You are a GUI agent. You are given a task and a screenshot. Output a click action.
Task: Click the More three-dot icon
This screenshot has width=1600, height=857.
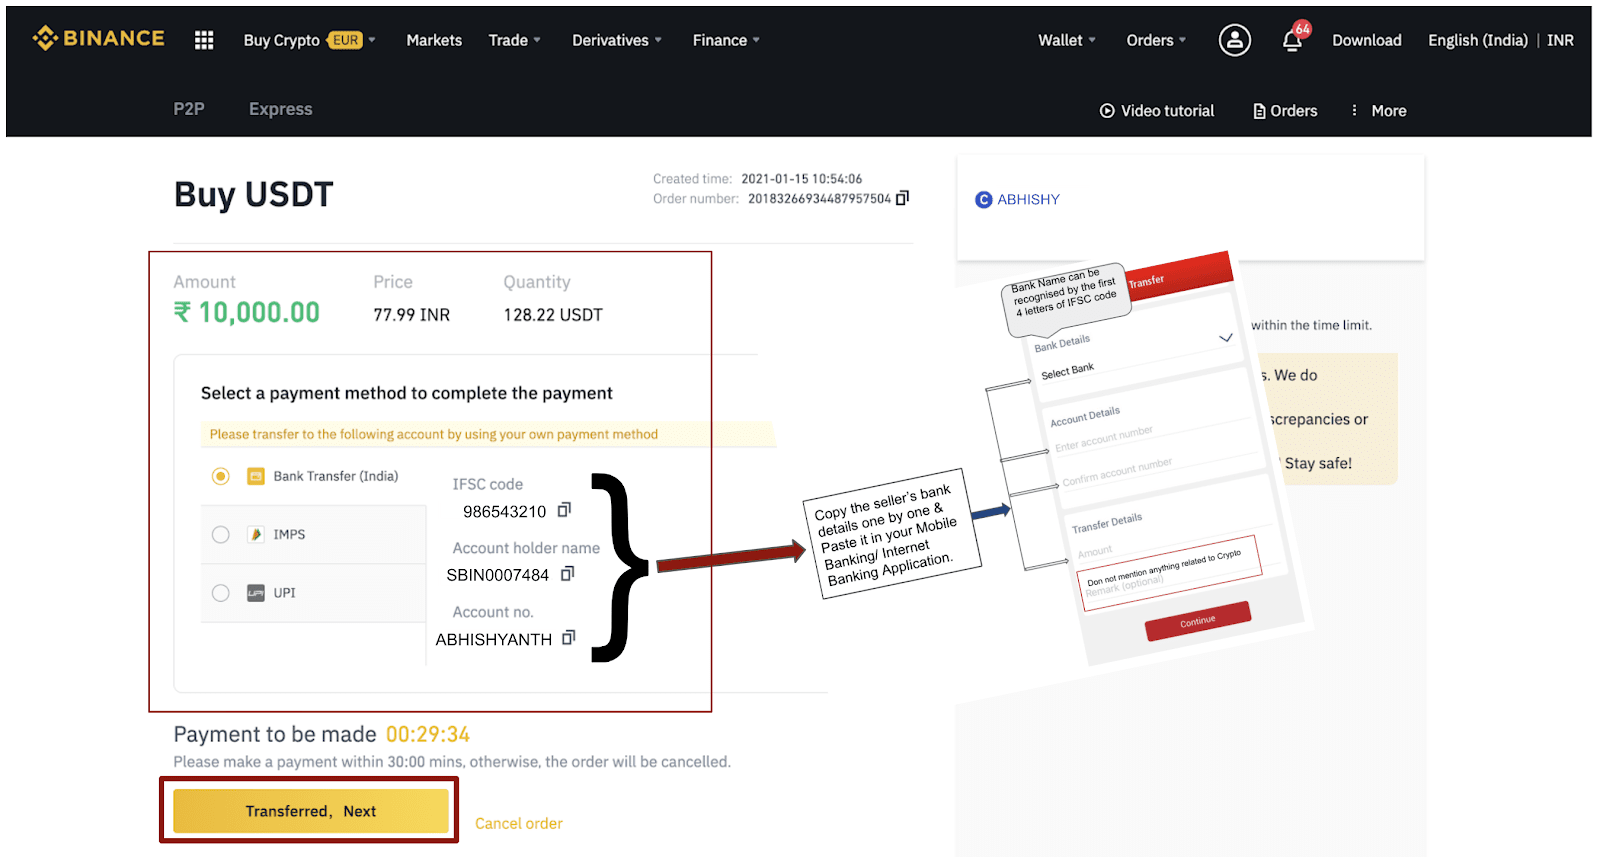pyautogui.click(x=1354, y=110)
